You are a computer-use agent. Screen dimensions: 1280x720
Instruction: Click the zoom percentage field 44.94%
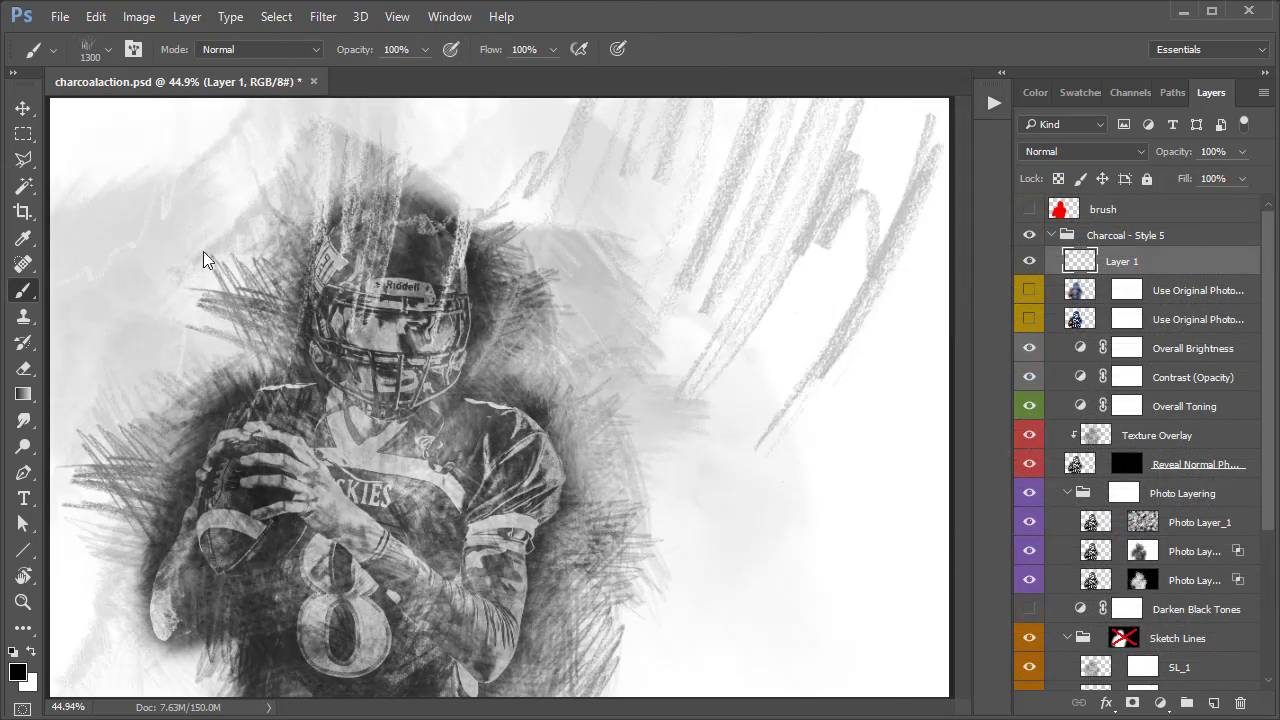tap(68, 707)
